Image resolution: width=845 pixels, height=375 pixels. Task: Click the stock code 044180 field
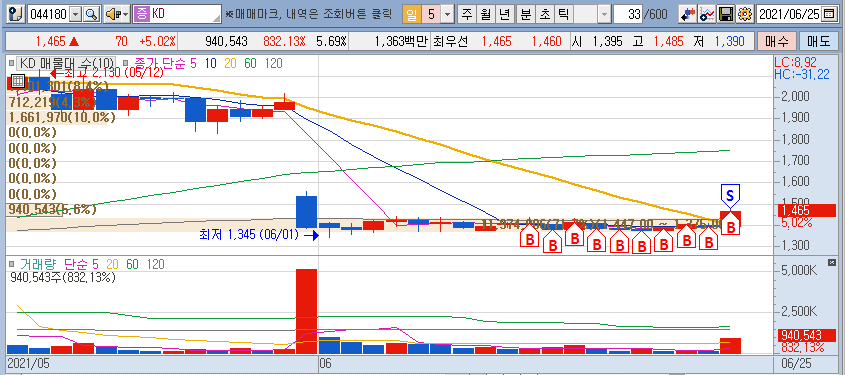[x=49, y=15]
